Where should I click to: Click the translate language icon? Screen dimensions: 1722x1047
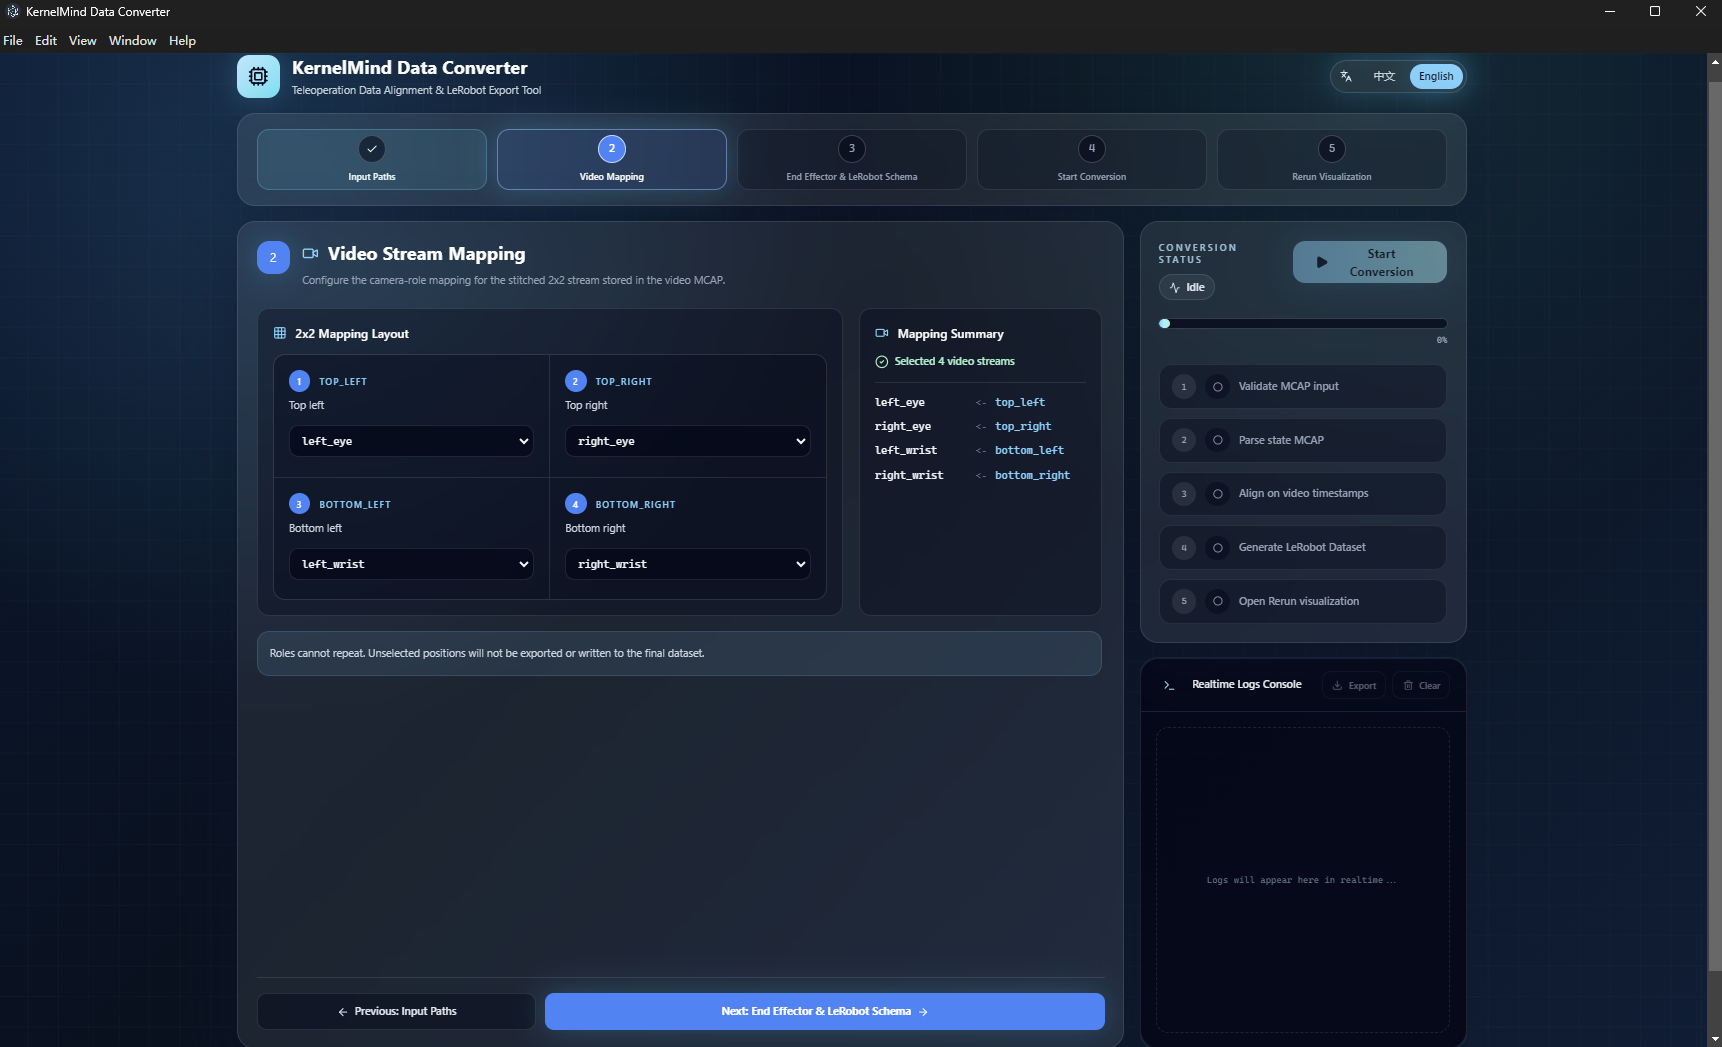1346,76
